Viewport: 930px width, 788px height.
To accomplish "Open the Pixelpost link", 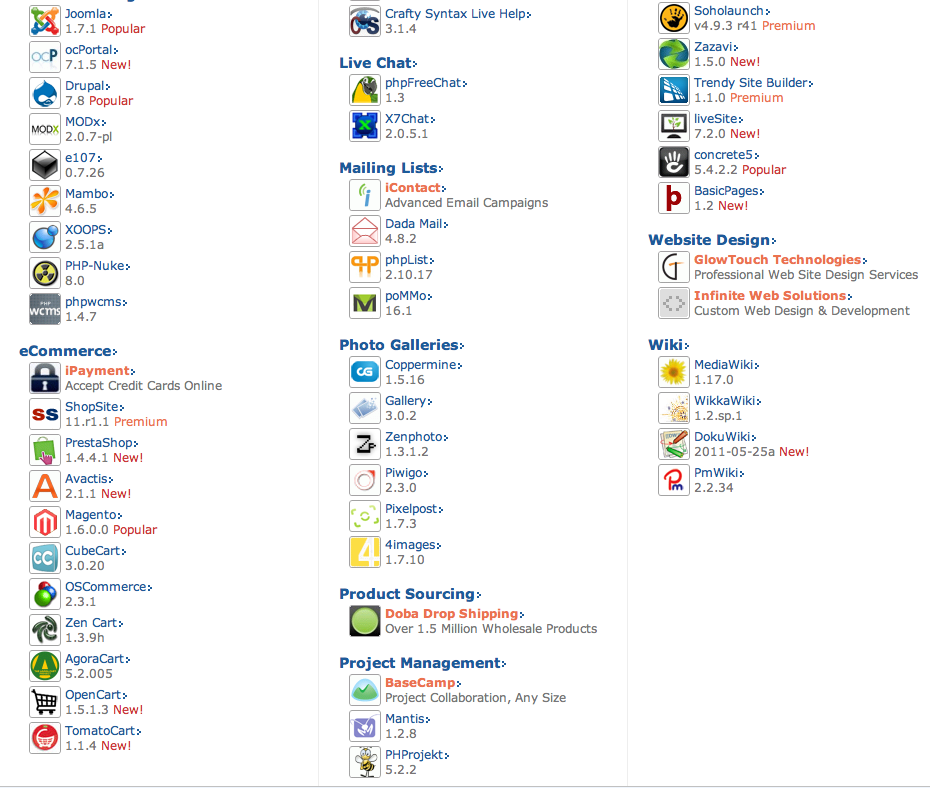I will [x=413, y=509].
